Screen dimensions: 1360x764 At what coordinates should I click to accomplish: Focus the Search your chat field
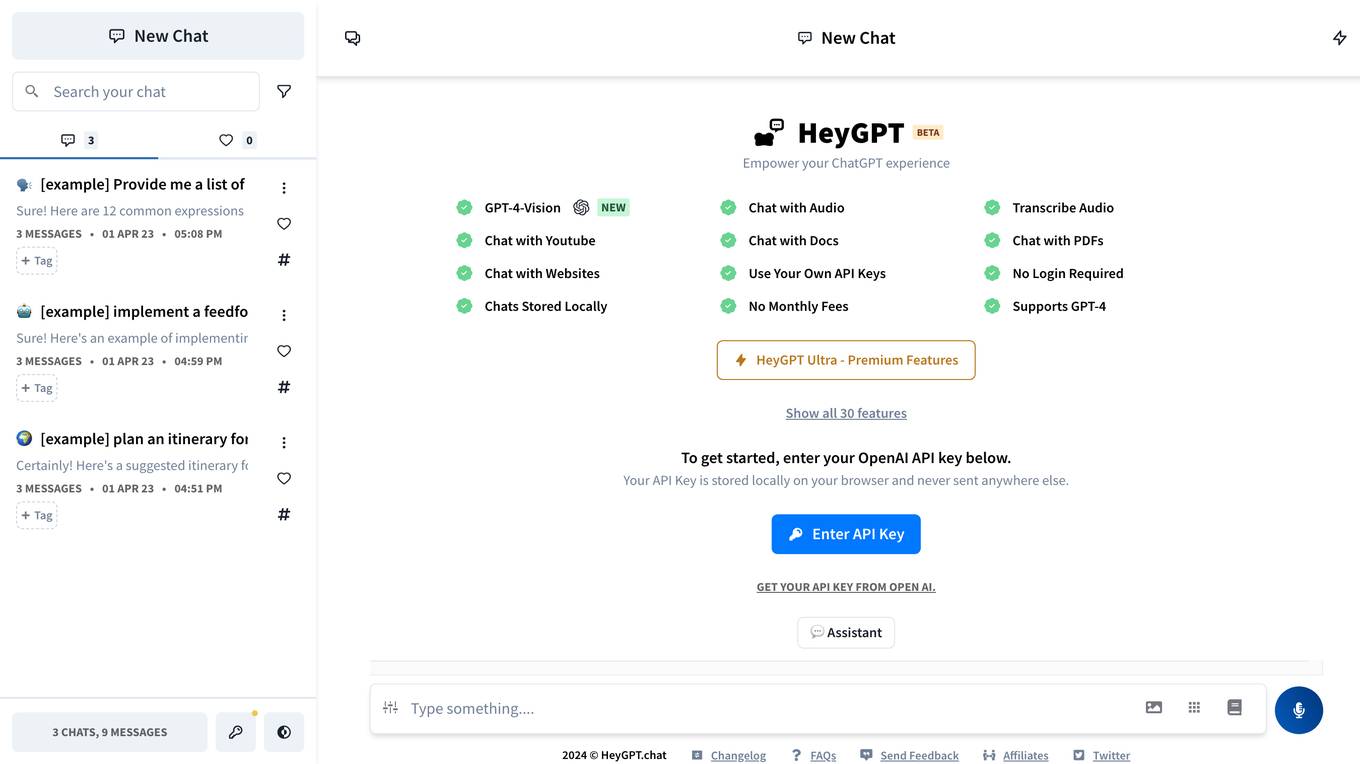coord(136,91)
